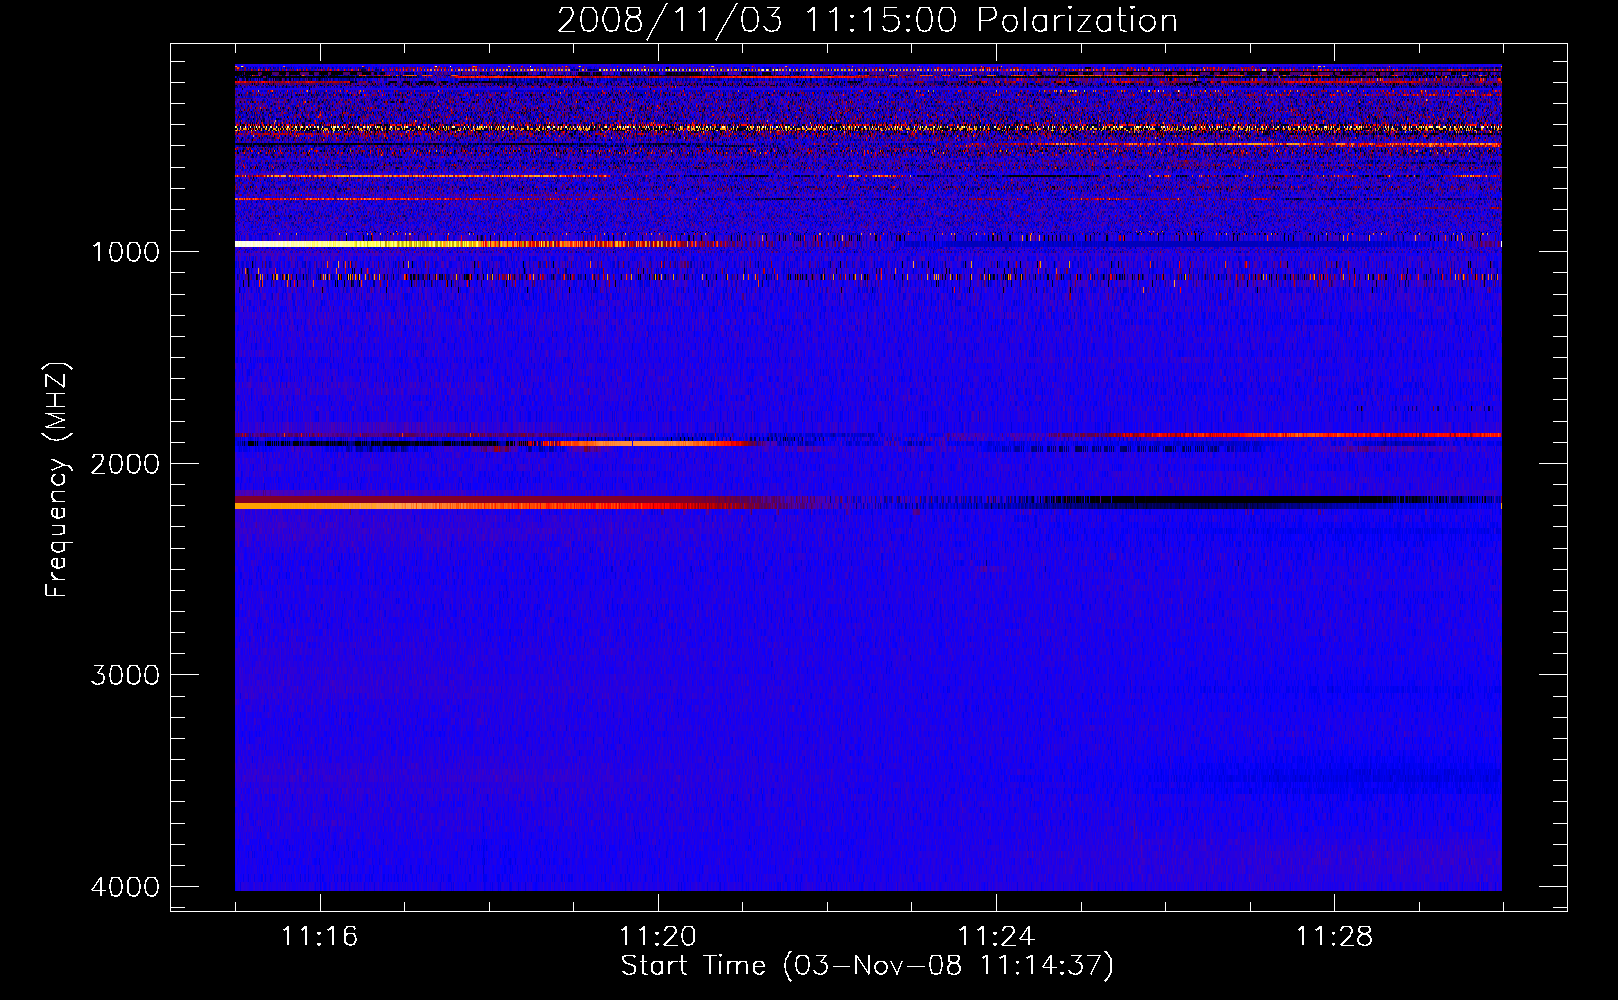Click the 11:24 time tick label
Image resolution: width=1618 pixels, height=1000 pixels.
(x=996, y=937)
